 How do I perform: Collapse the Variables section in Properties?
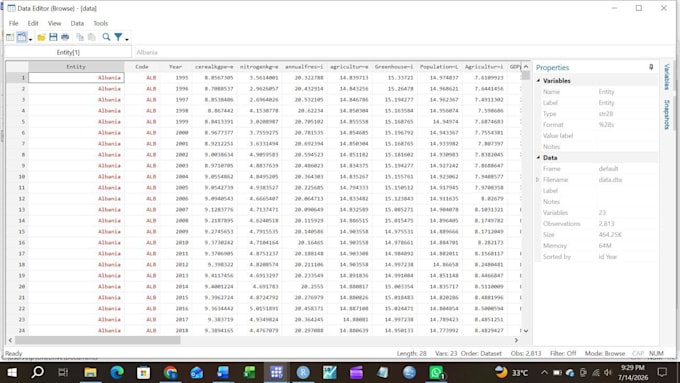[539, 81]
